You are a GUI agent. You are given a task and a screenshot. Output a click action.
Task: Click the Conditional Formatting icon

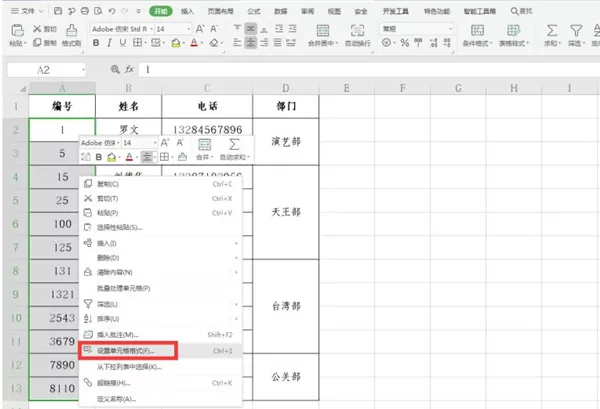pyautogui.click(x=477, y=30)
